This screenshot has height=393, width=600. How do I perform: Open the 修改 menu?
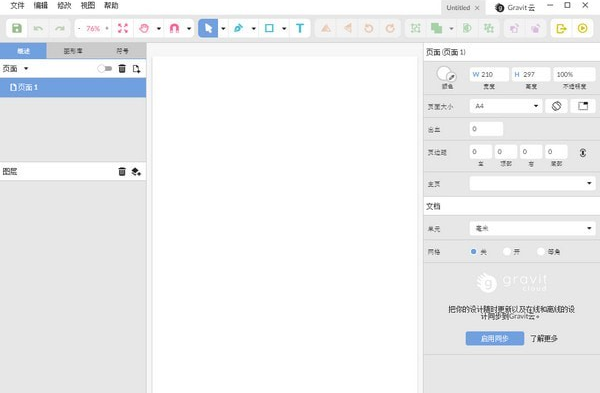point(64,6)
